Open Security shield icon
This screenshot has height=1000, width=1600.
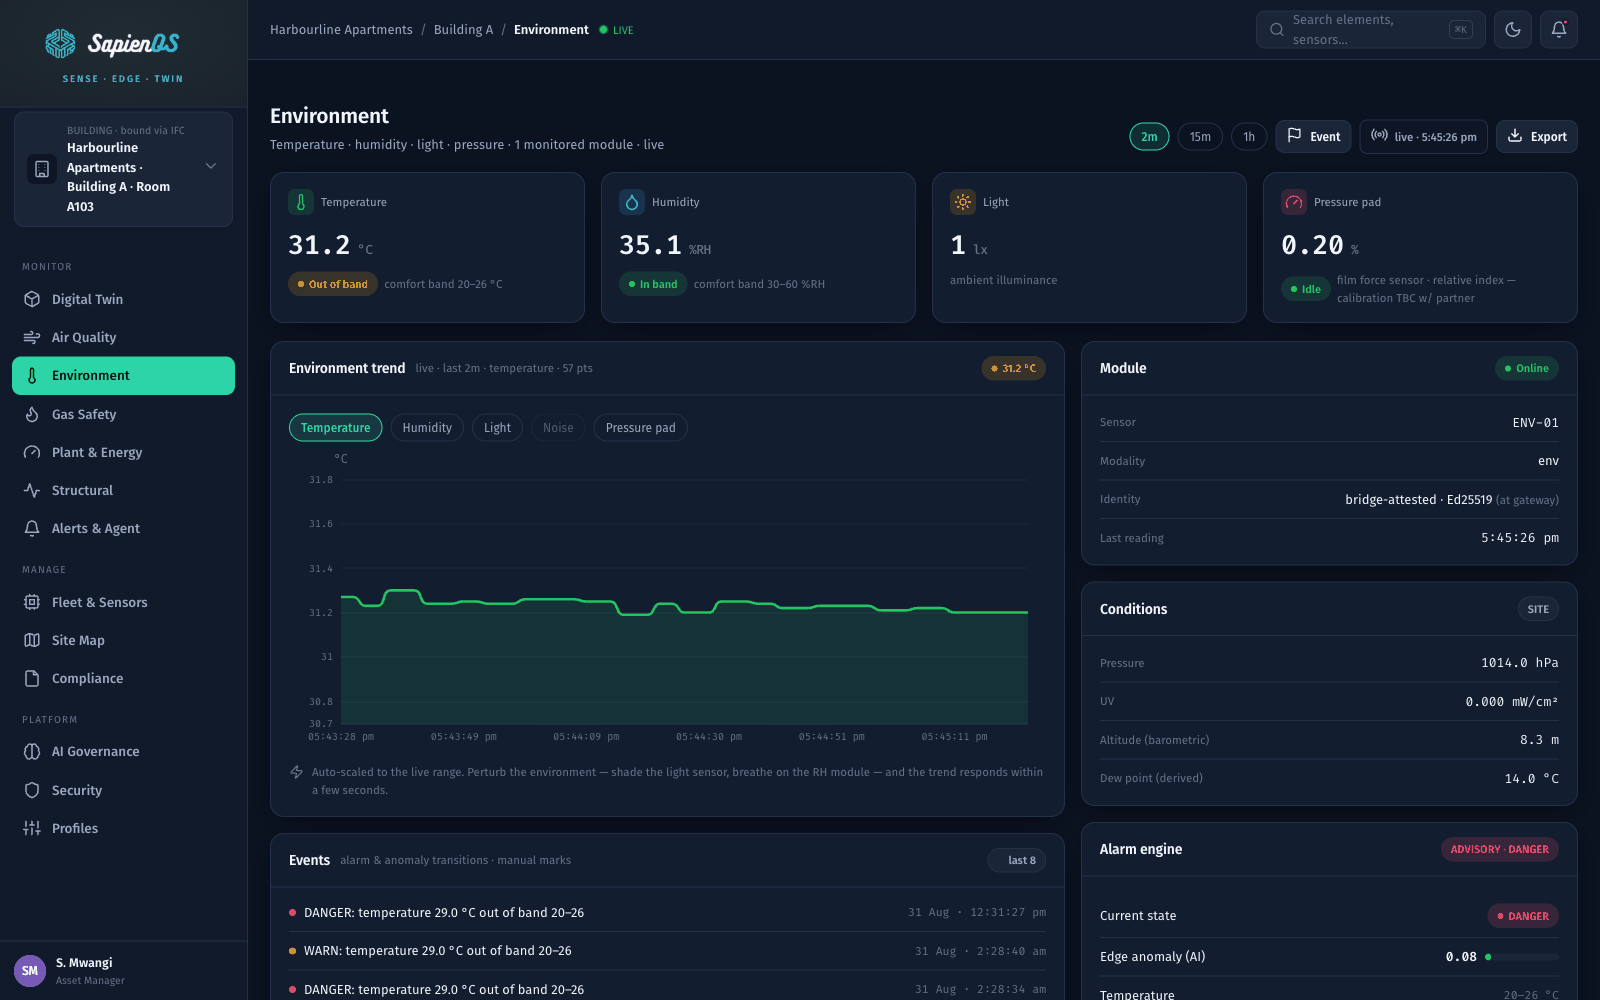click(x=32, y=790)
